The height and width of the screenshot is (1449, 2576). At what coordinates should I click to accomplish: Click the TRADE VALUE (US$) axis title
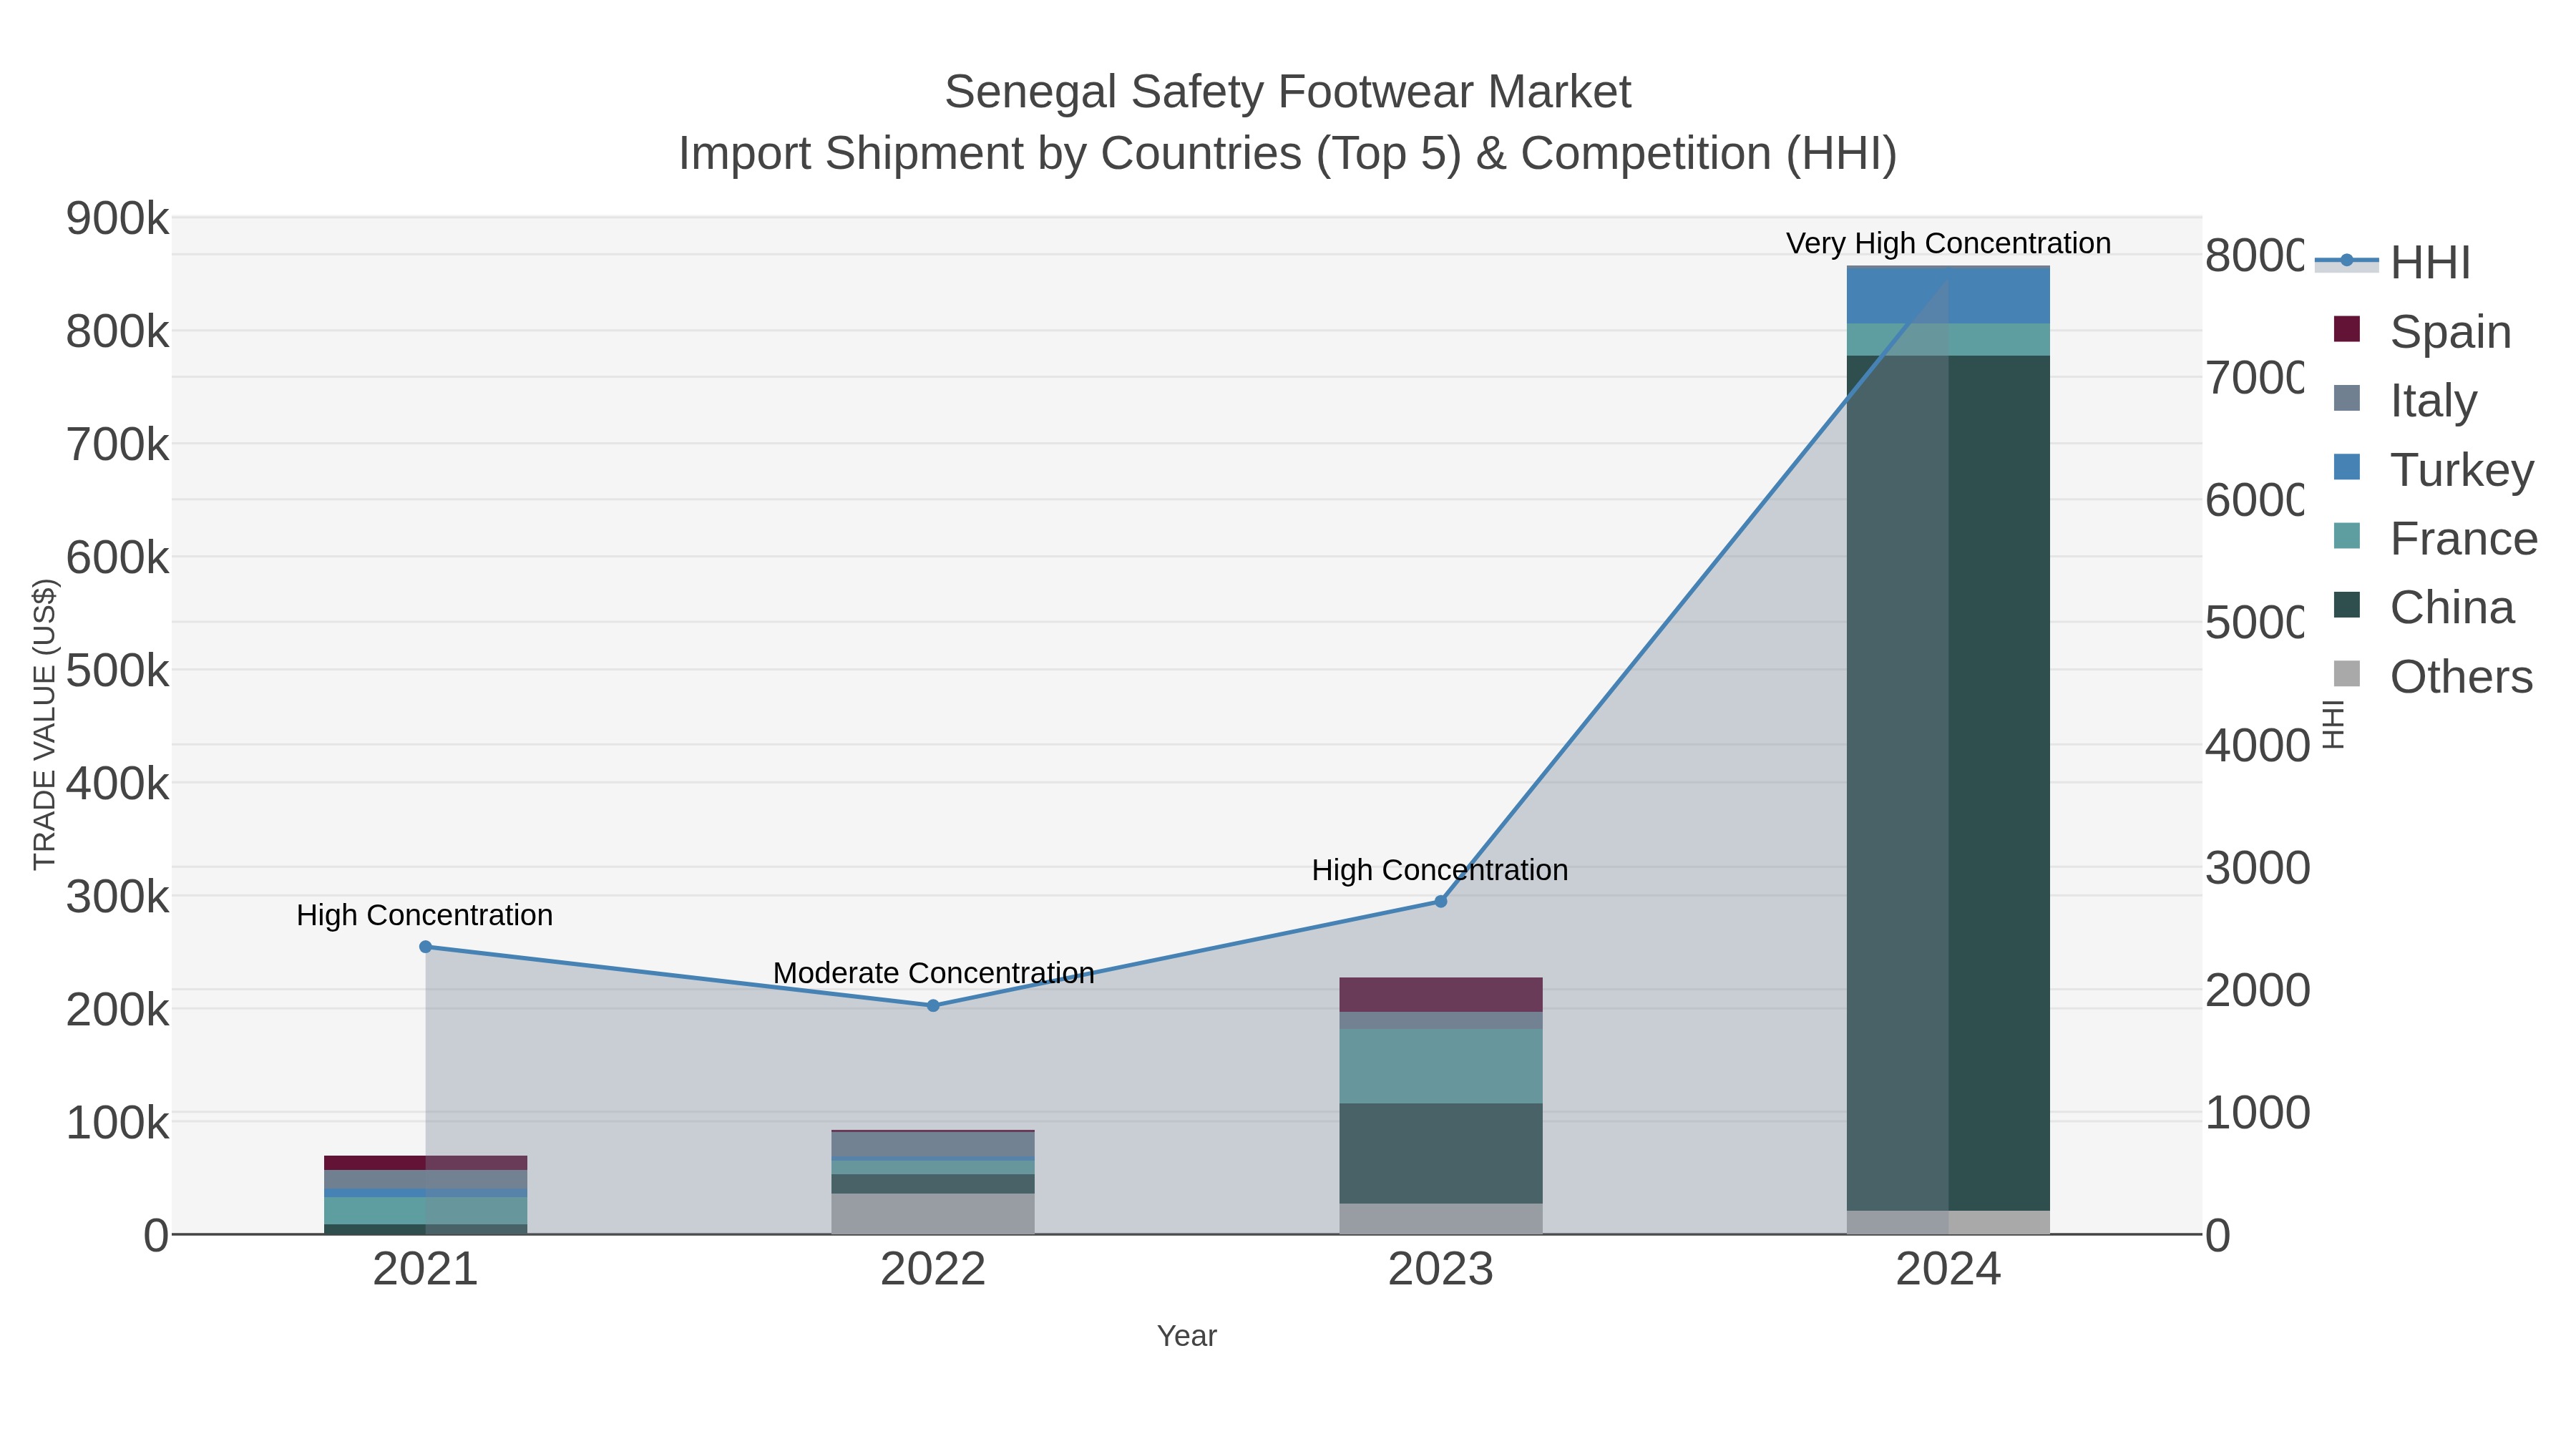[x=44, y=724]
